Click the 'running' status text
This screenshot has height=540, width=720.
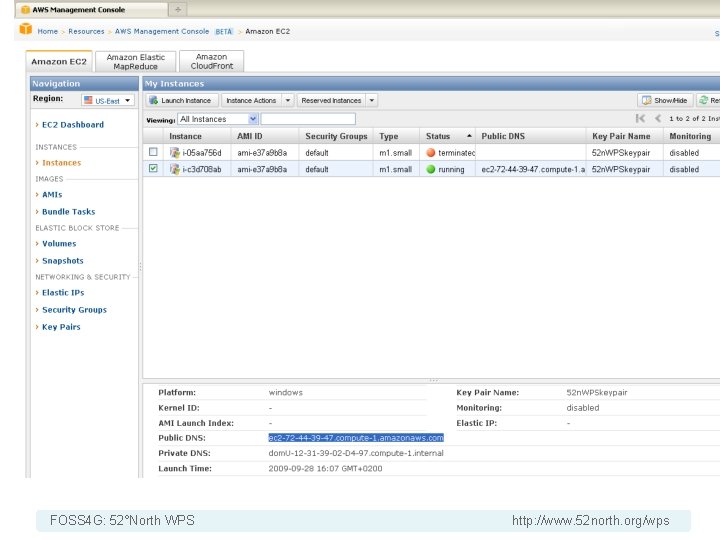coord(451,169)
